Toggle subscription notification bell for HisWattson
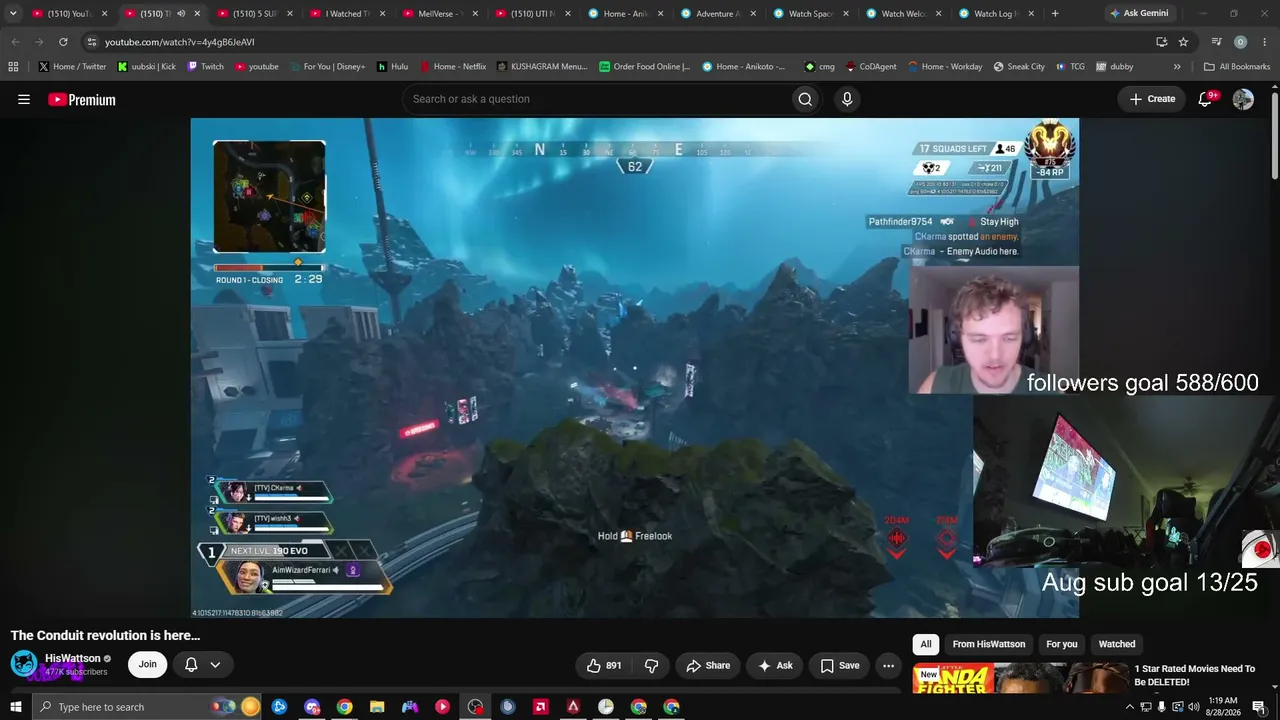The width and height of the screenshot is (1280, 720). 191,665
